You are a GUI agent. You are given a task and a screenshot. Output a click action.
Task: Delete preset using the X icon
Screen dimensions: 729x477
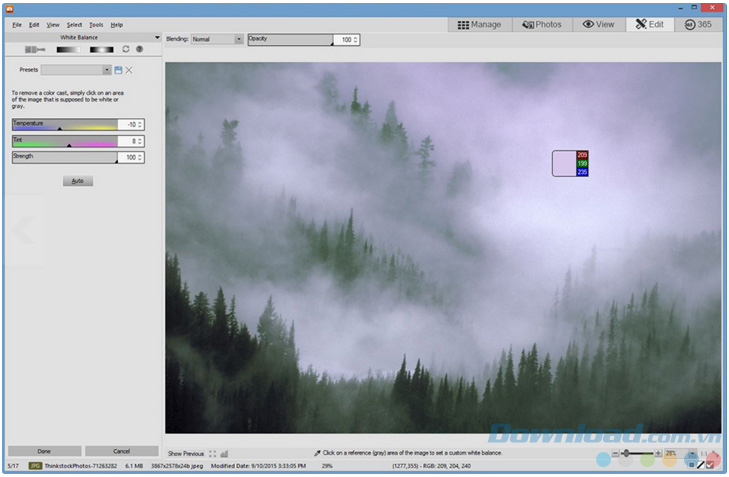[129, 70]
